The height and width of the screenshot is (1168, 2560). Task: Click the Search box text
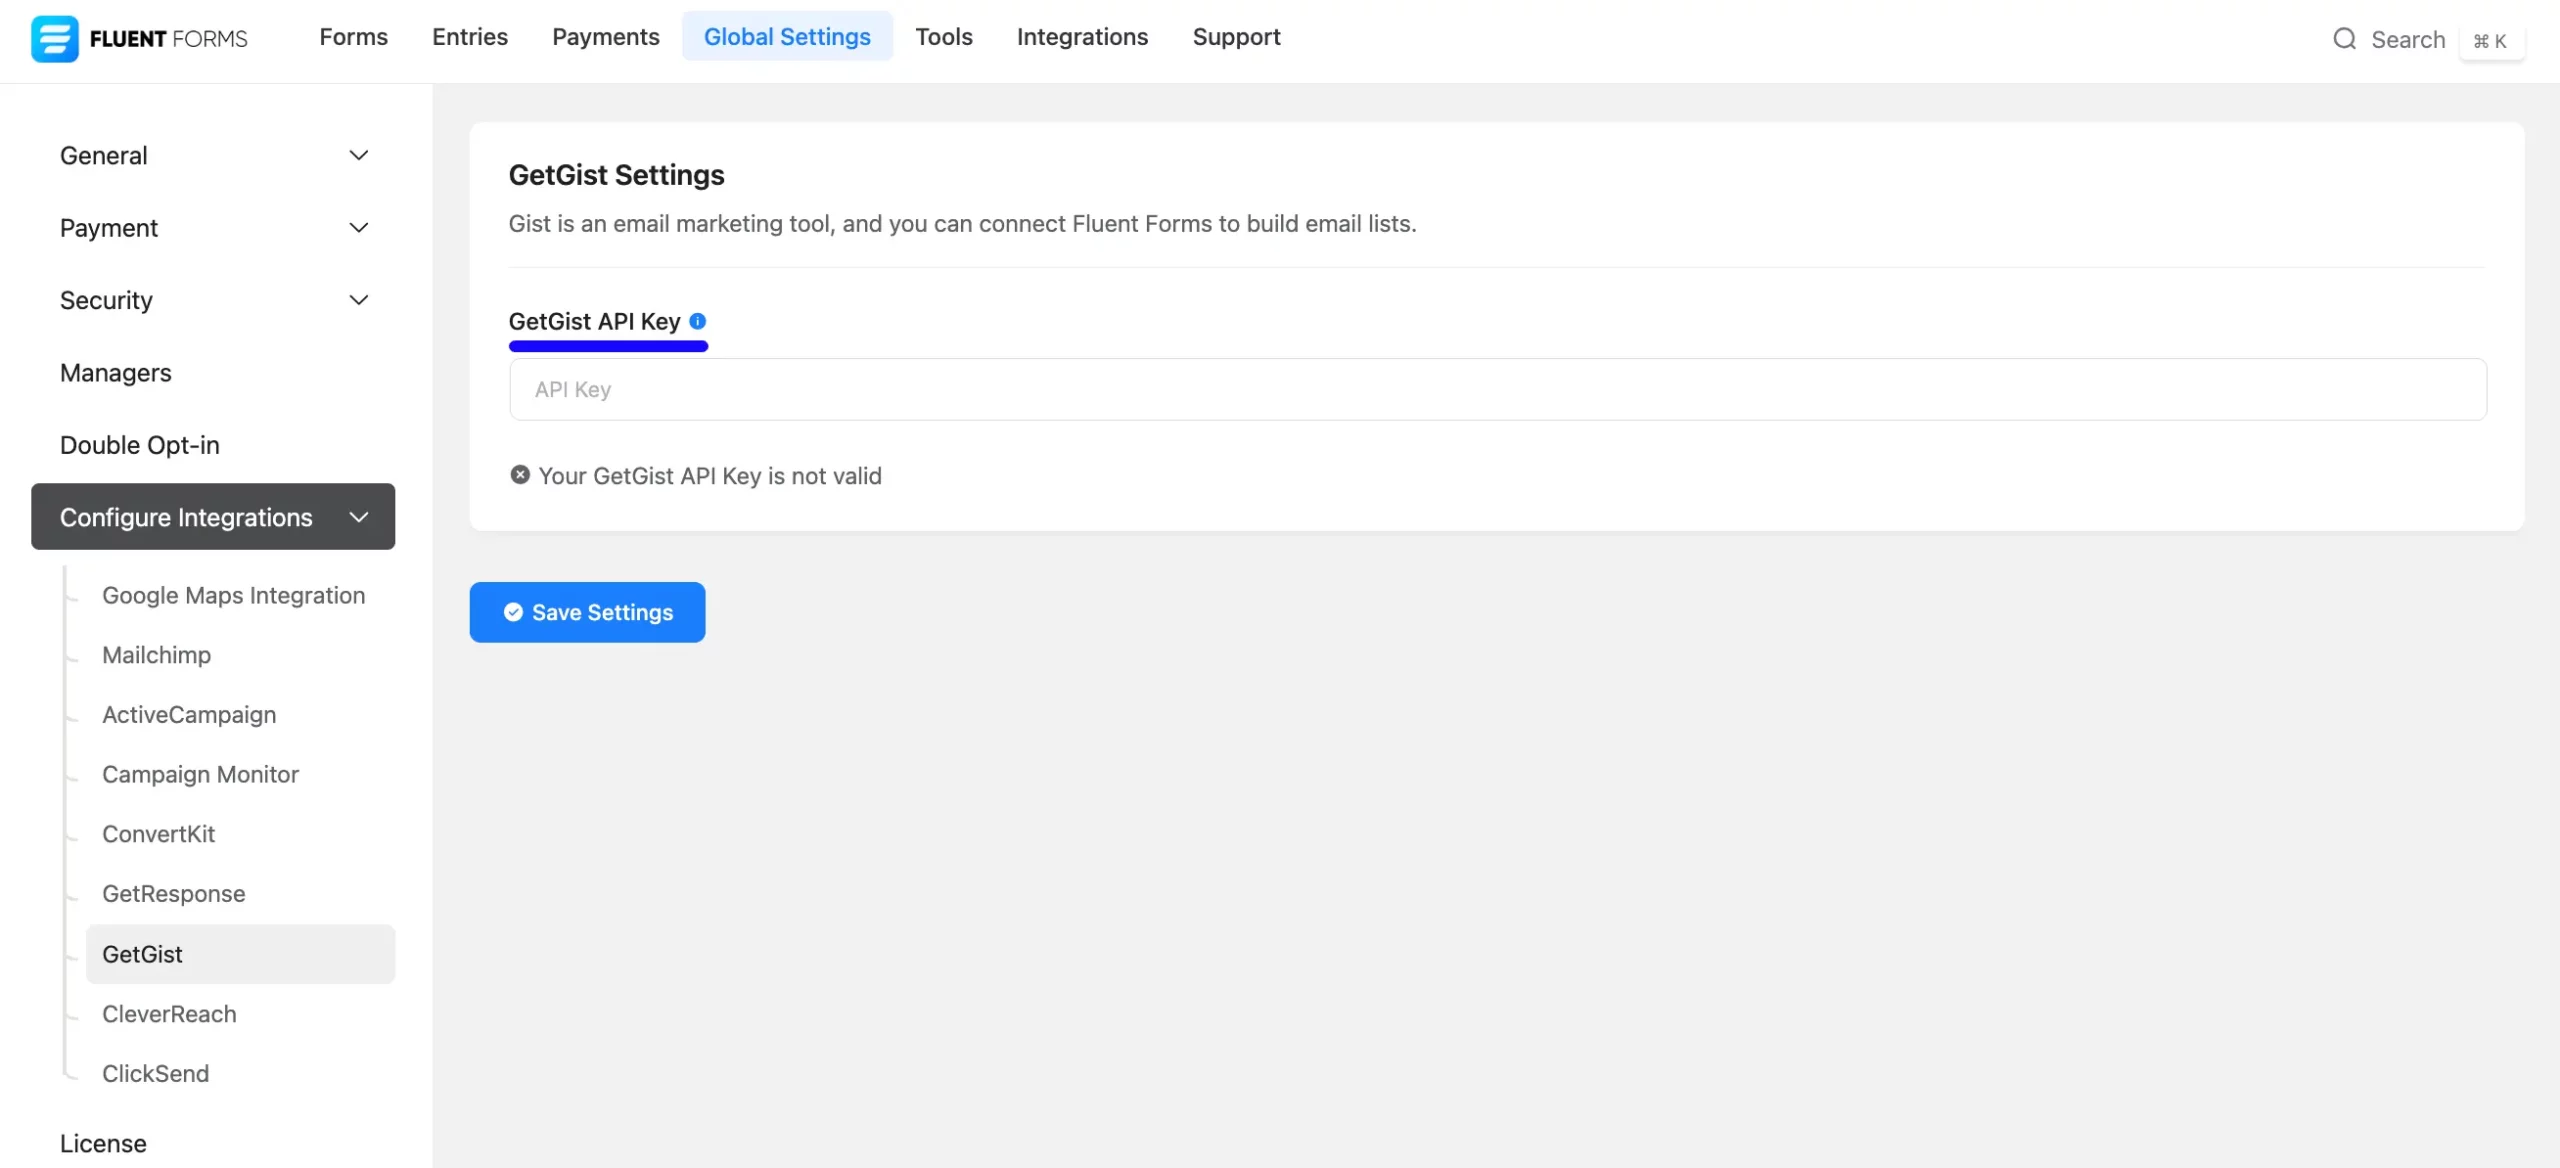(x=2408, y=40)
